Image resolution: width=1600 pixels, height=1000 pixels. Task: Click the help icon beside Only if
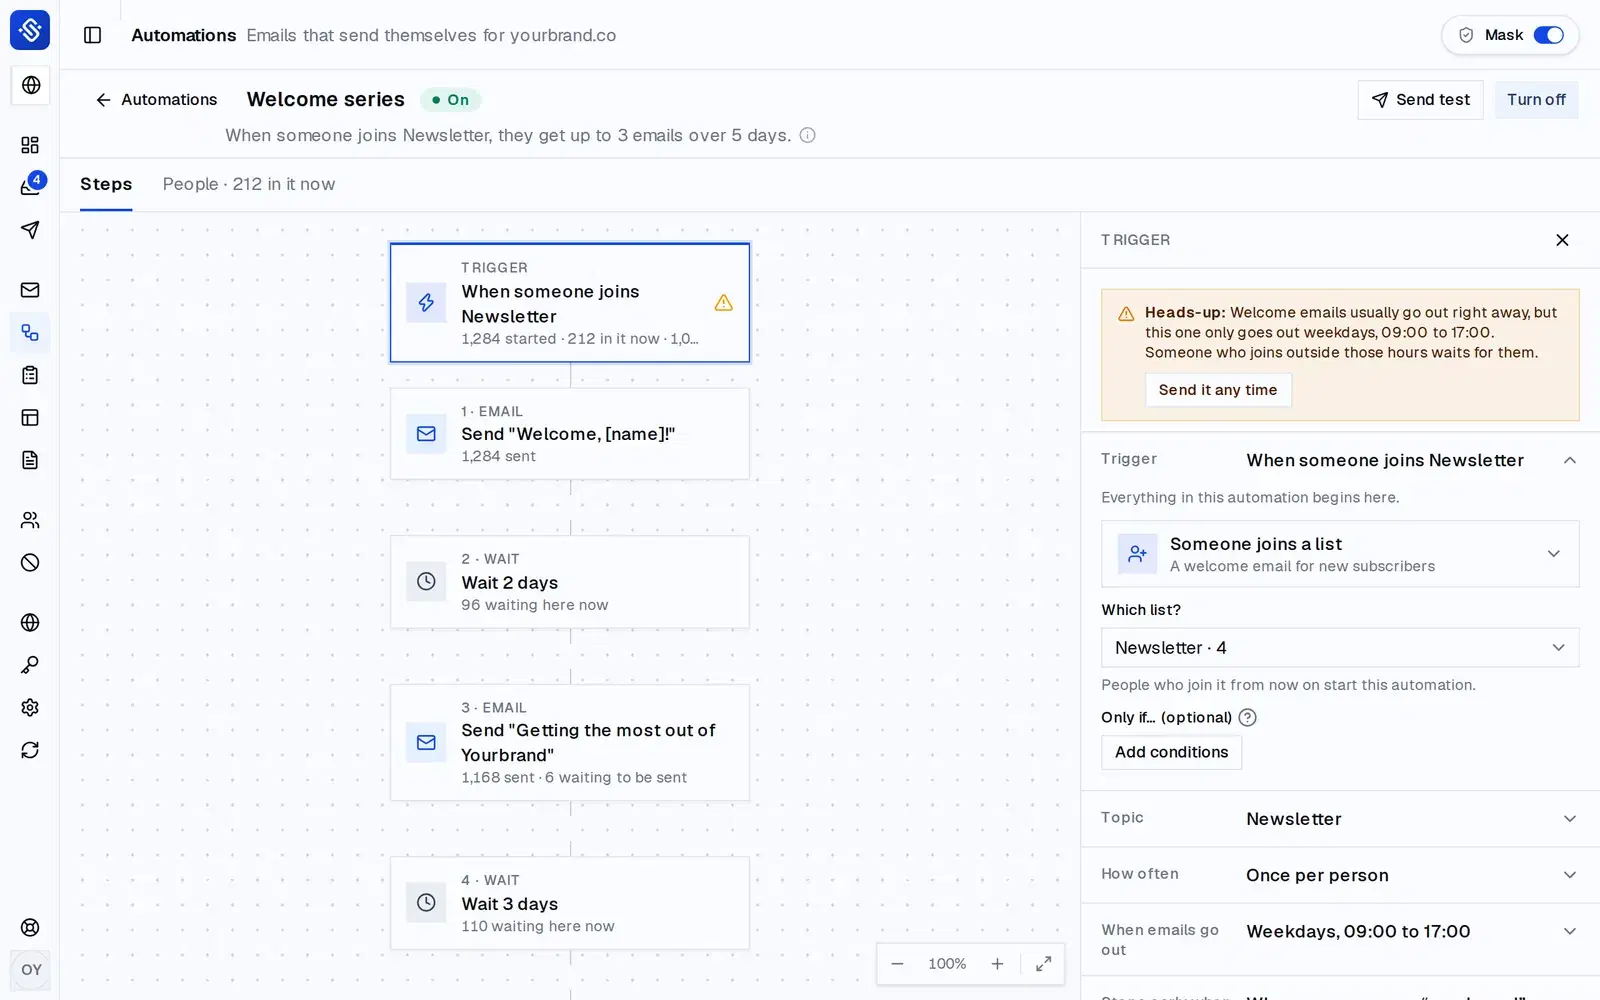(1247, 717)
